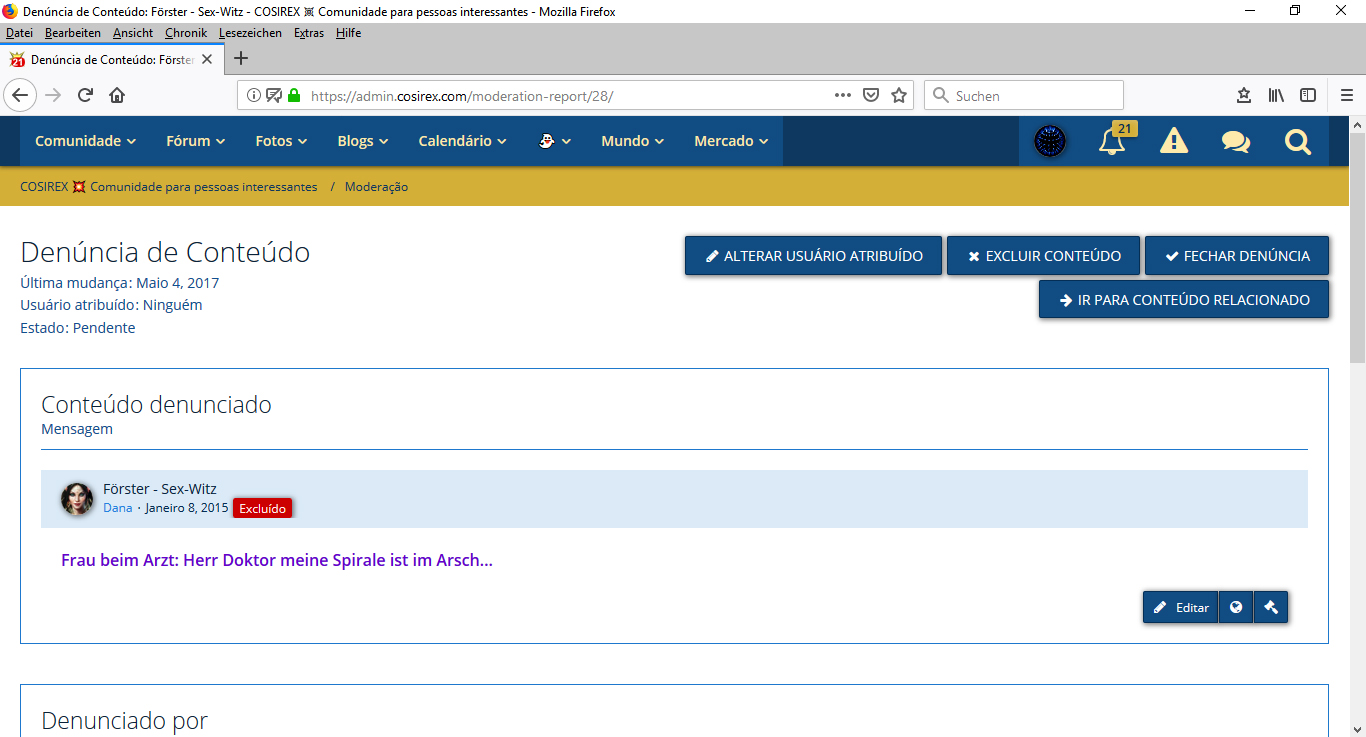The image size is (1366, 737).
Task: Click the warning triangle moderation icon
Action: coord(1173,141)
